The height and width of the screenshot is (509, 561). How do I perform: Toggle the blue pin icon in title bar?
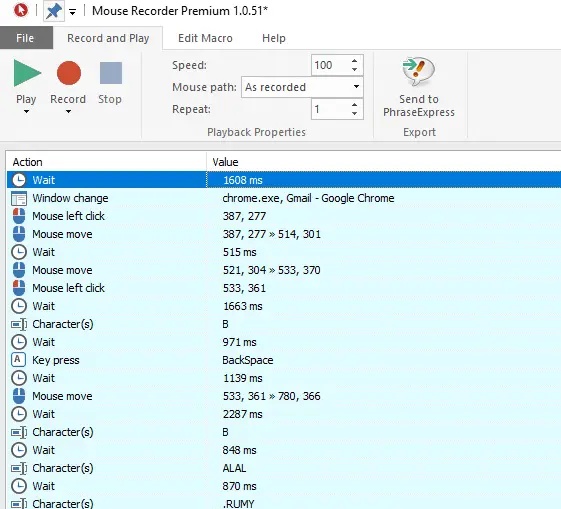(54, 11)
